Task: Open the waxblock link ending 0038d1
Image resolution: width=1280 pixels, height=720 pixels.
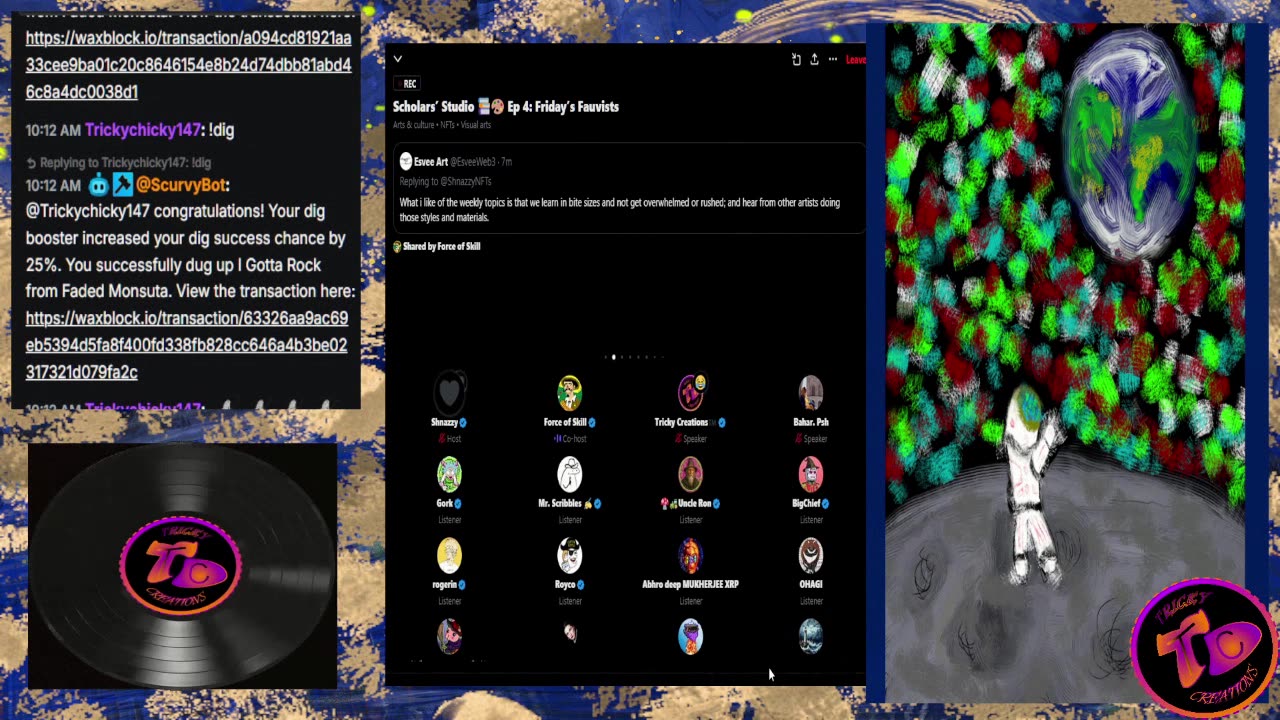Action: point(188,65)
